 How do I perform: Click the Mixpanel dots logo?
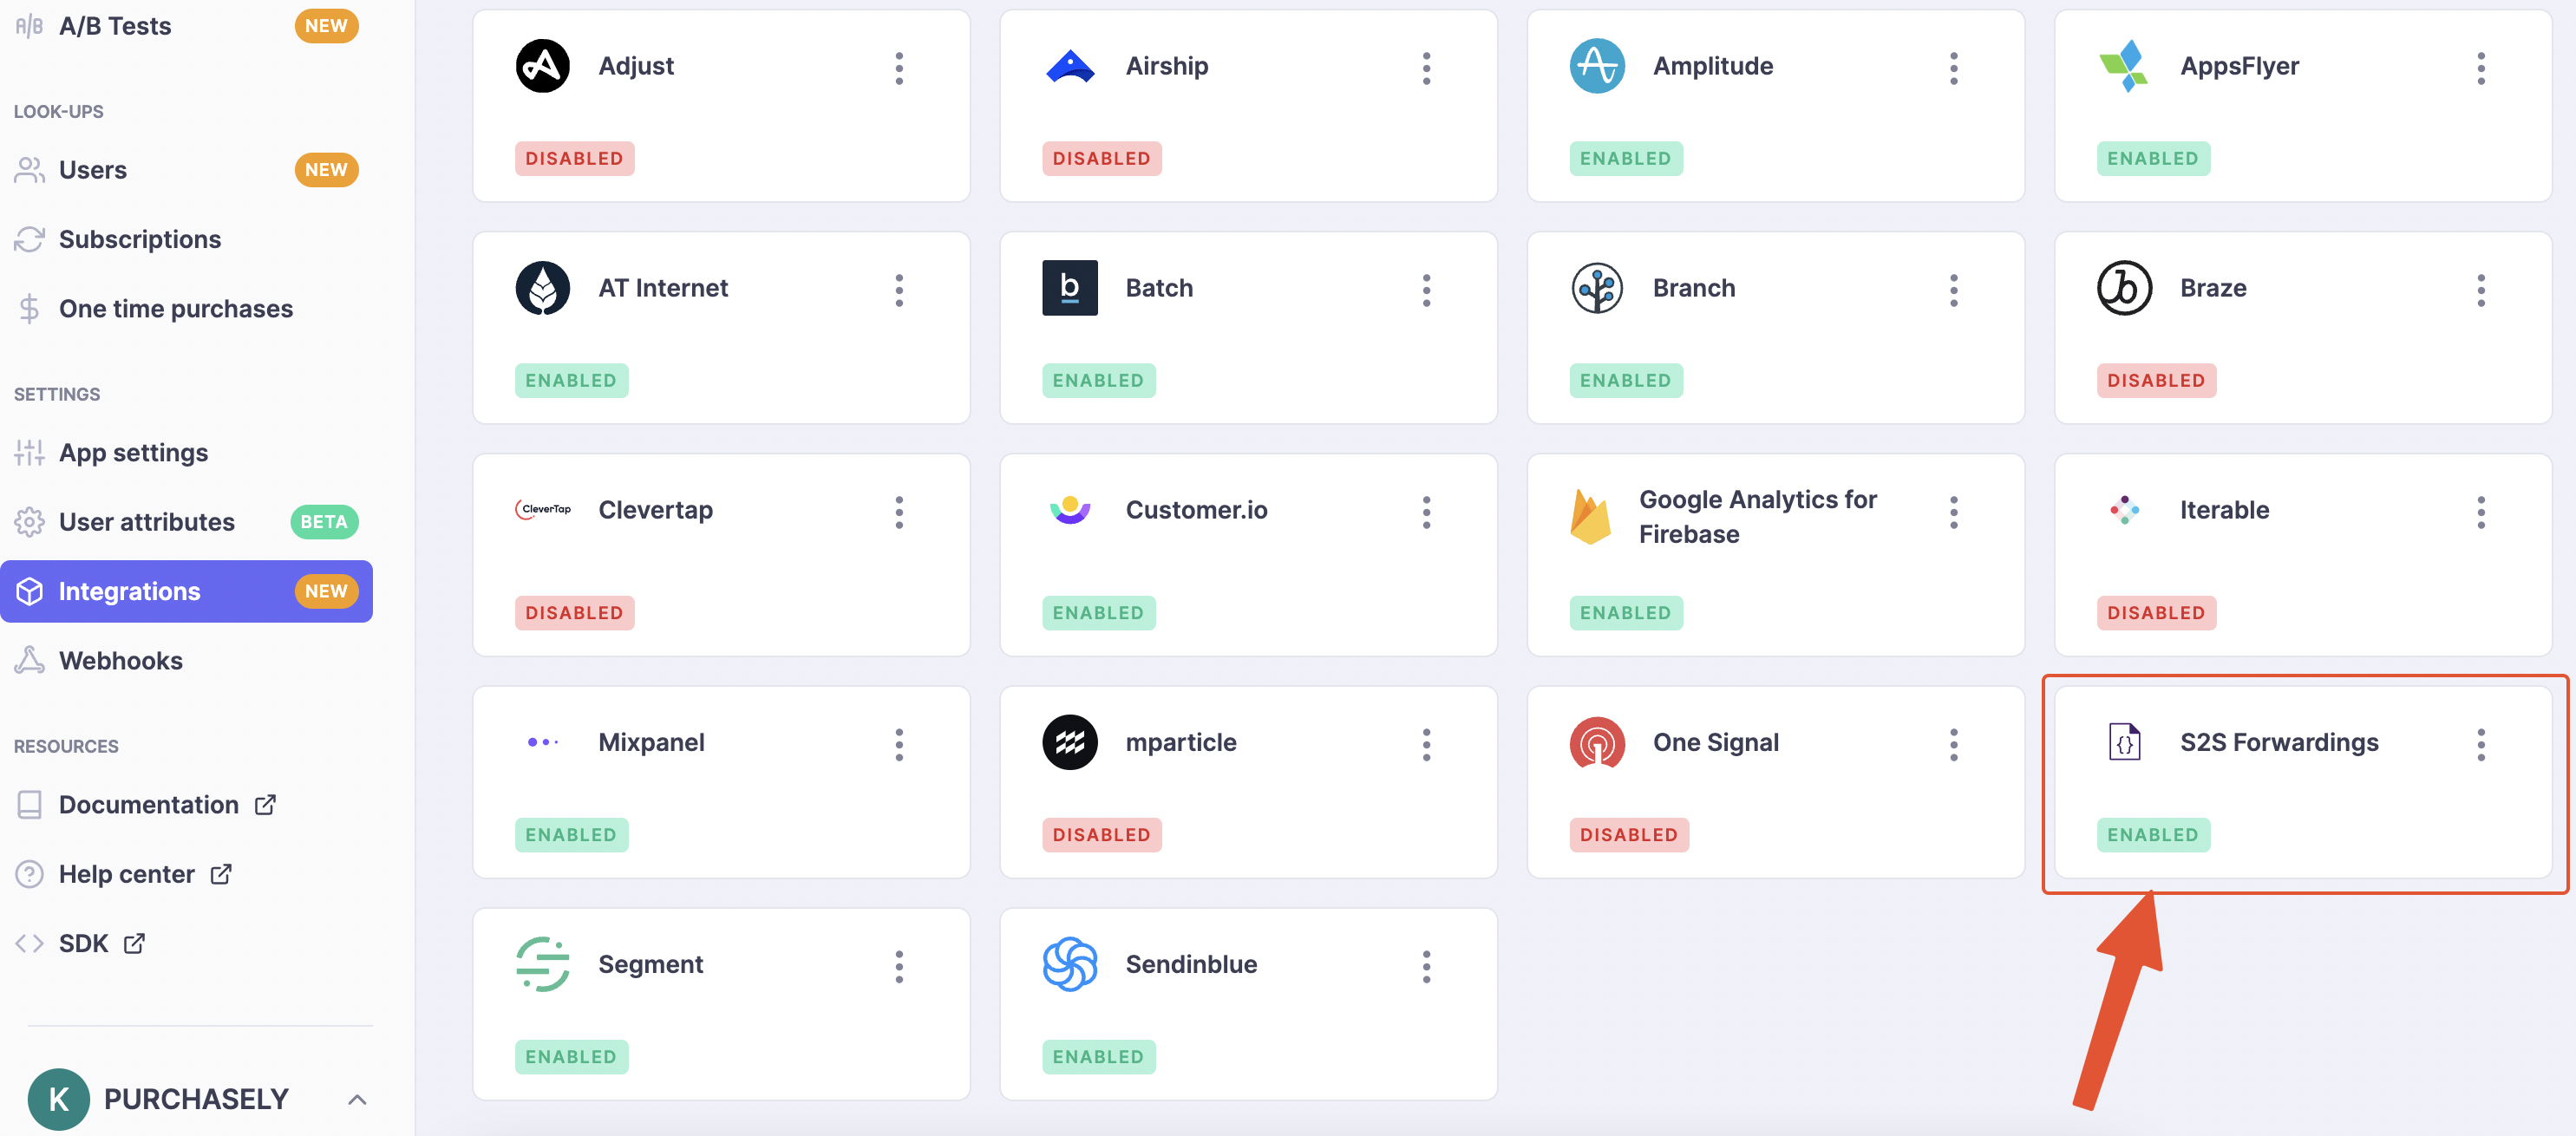point(542,742)
